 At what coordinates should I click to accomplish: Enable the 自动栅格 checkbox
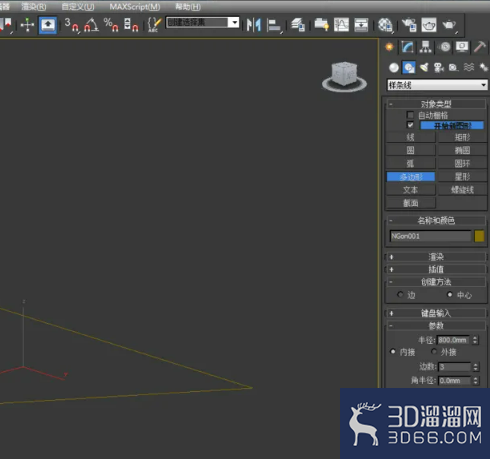pos(410,115)
